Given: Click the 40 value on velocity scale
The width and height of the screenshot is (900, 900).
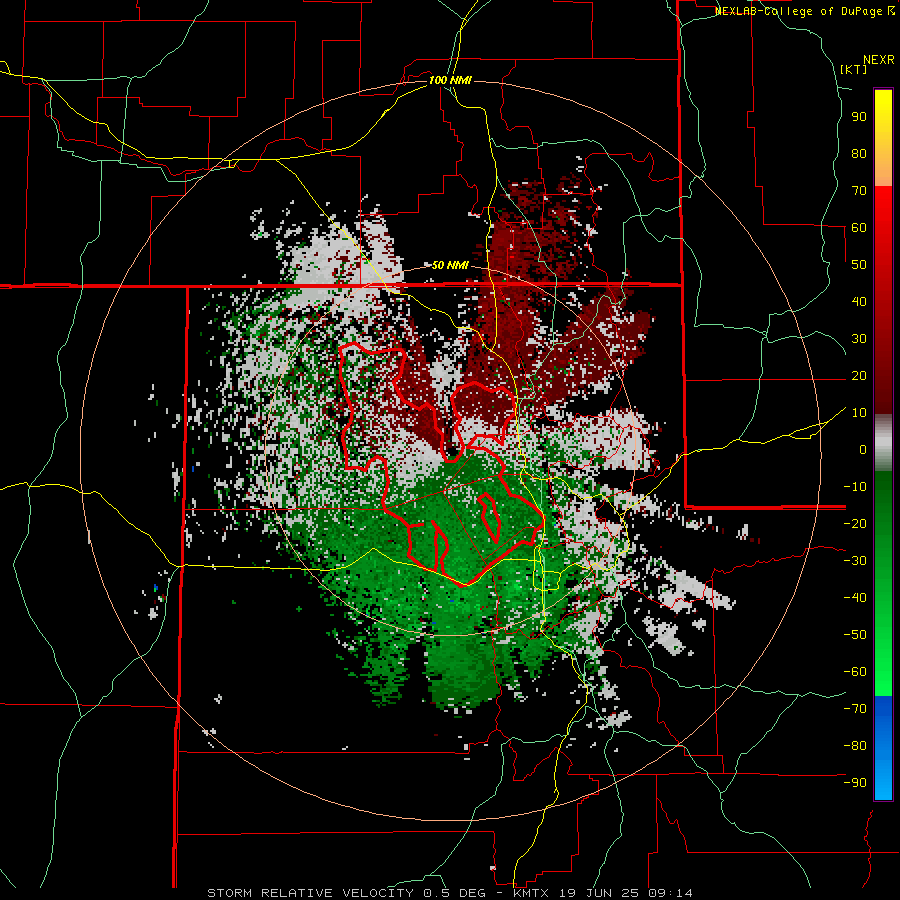Looking at the screenshot, I should pyautogui.click(x=859, y=301).
